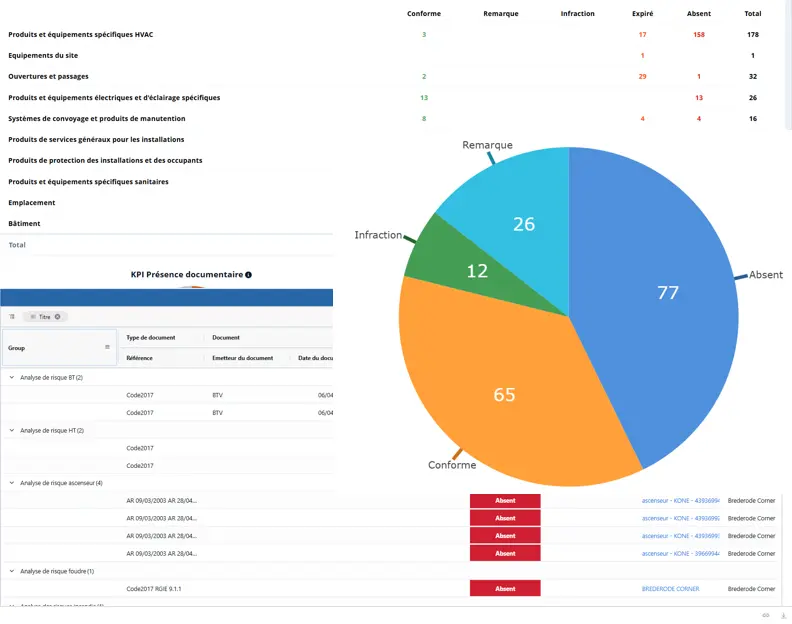Viewport: 792px width, 624px height.
Task: Collapse the Analyse de risque ascenseur group
Action: [12, 482]
